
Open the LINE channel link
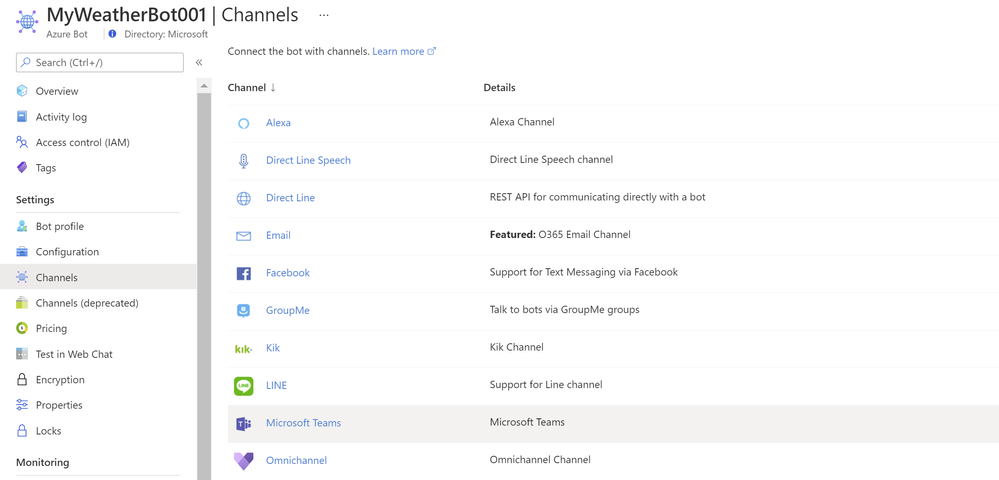[277, 385]
